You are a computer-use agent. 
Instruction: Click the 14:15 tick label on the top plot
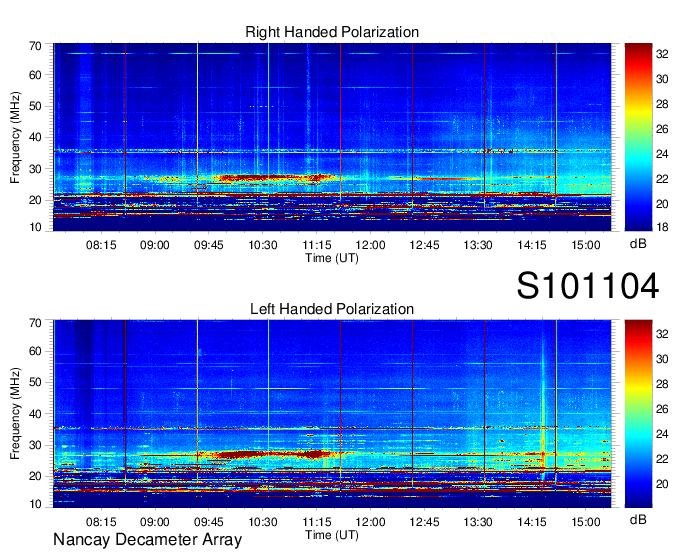(x=532, y=245)
